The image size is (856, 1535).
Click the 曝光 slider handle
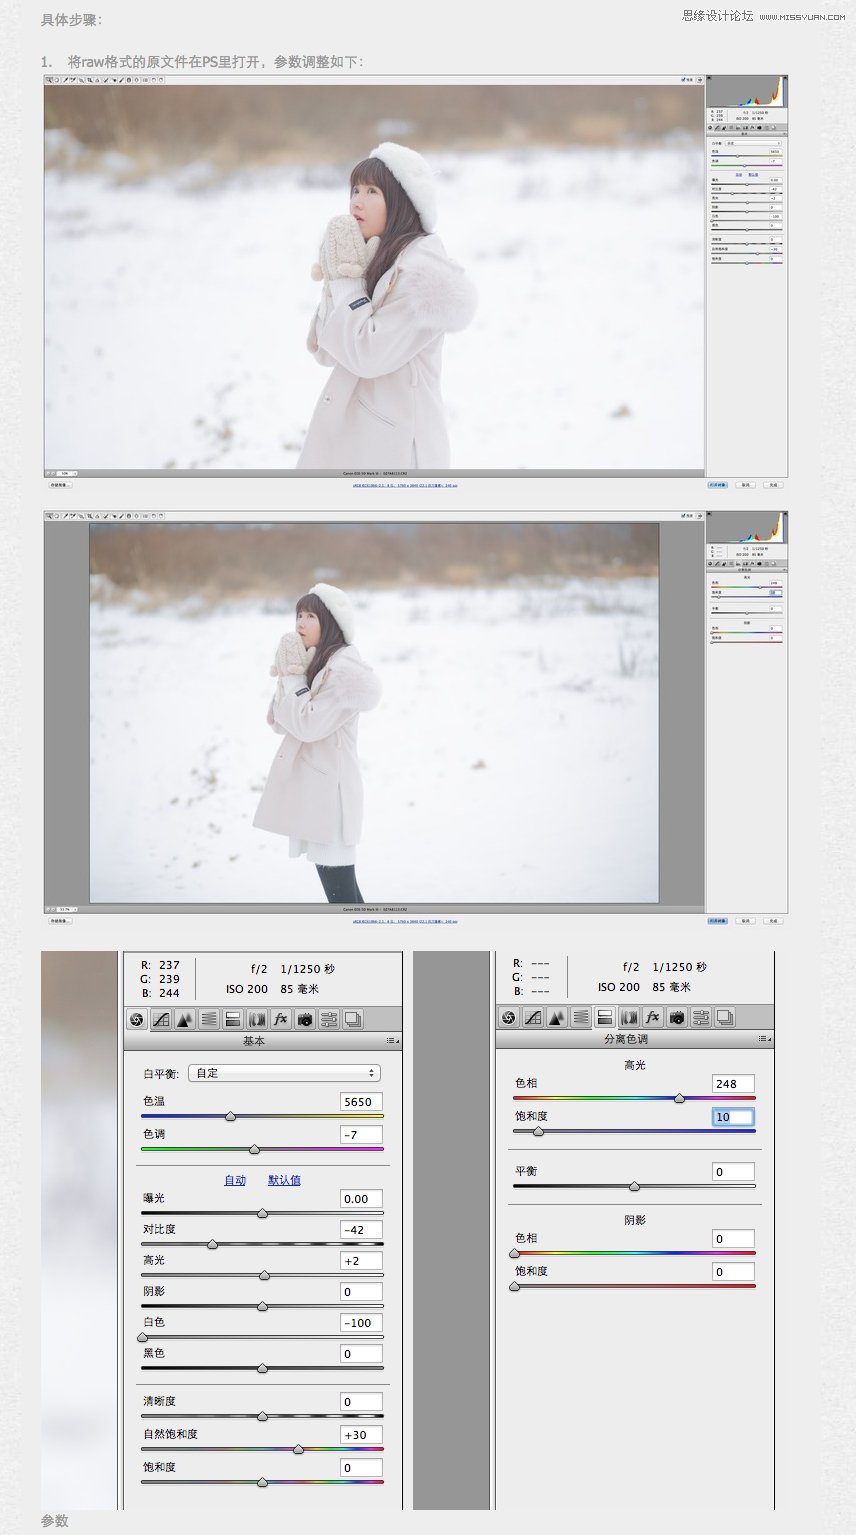click(x=262, y=1213)
